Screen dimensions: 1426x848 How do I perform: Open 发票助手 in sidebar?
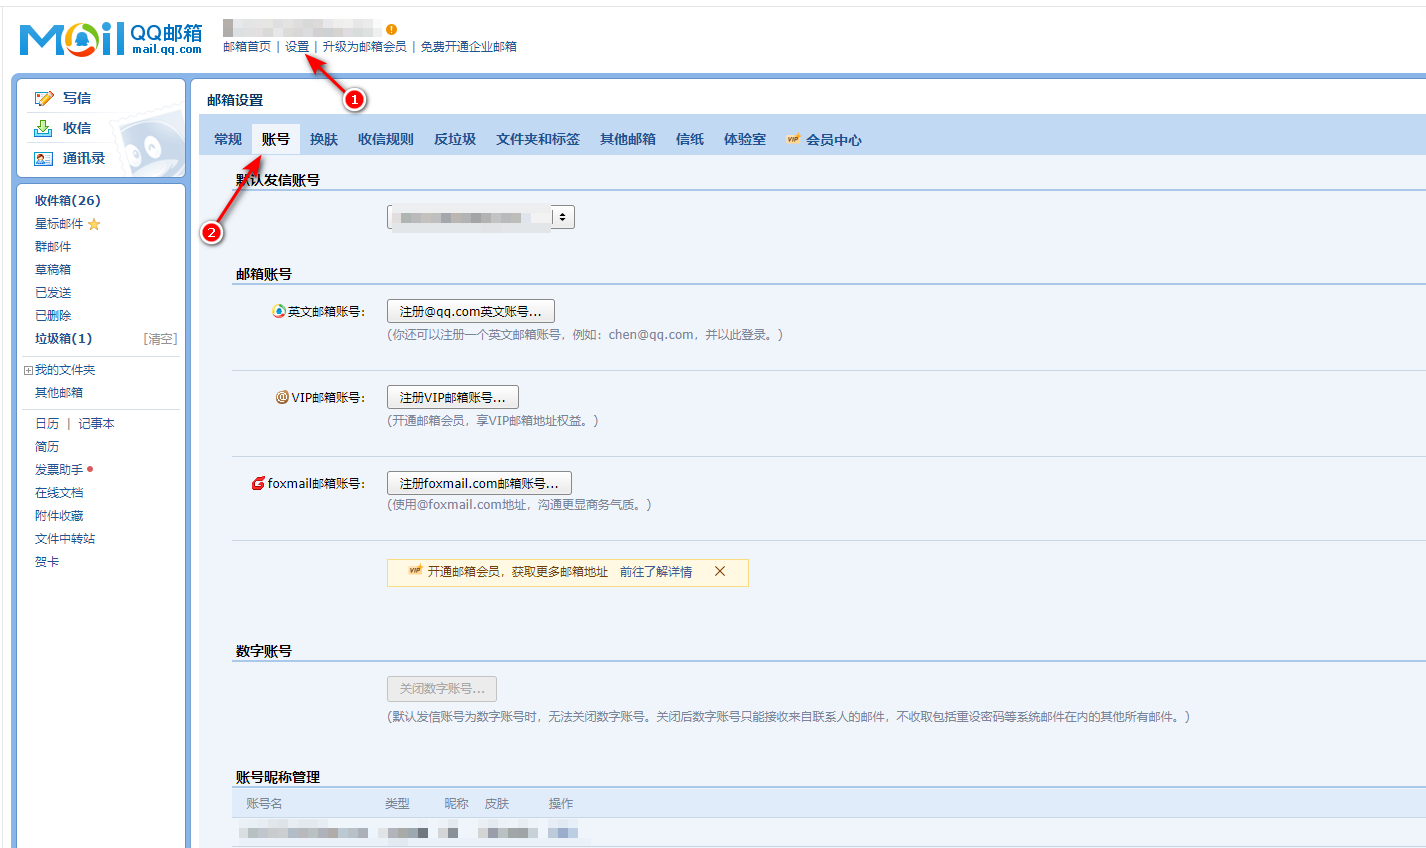pyautogui.click(x=59, y=470)
